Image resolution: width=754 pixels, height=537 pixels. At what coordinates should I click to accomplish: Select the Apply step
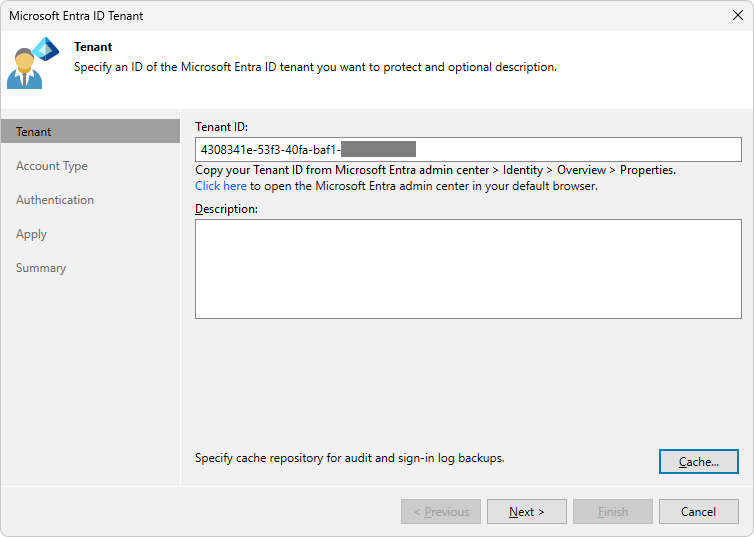tap(31, 234)
